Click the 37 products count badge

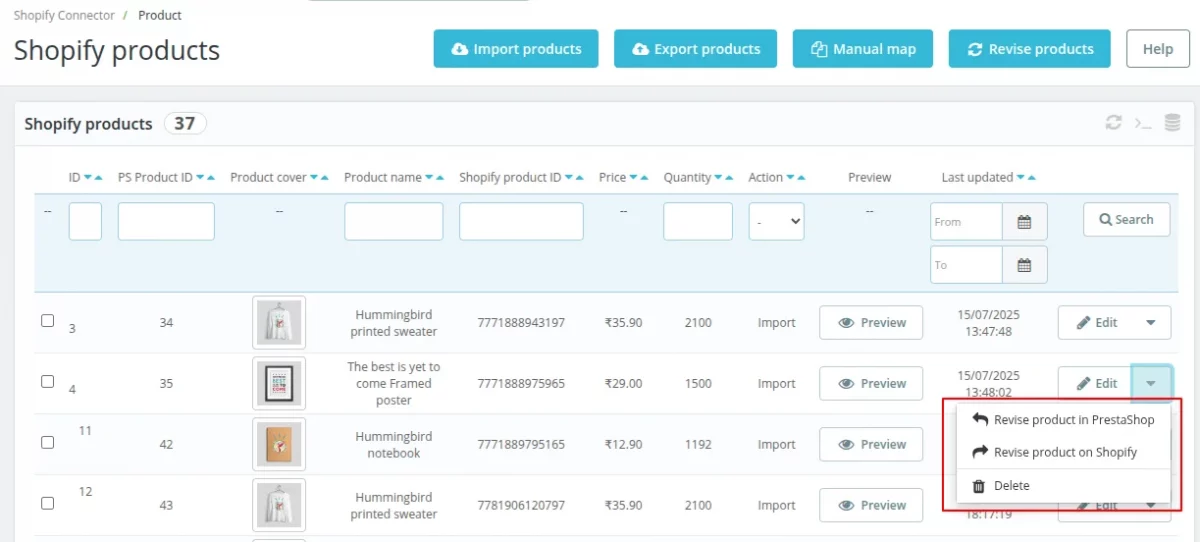coord(184,123)
